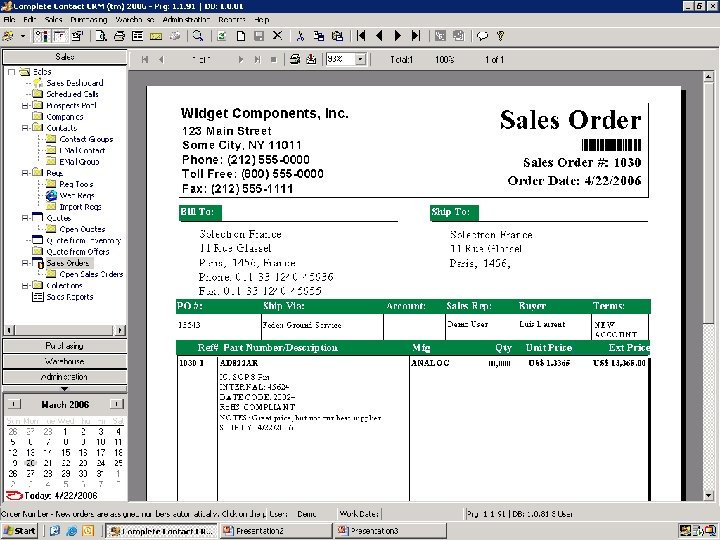
Task: Click report viewer first page button
Action: pos(145,60)
